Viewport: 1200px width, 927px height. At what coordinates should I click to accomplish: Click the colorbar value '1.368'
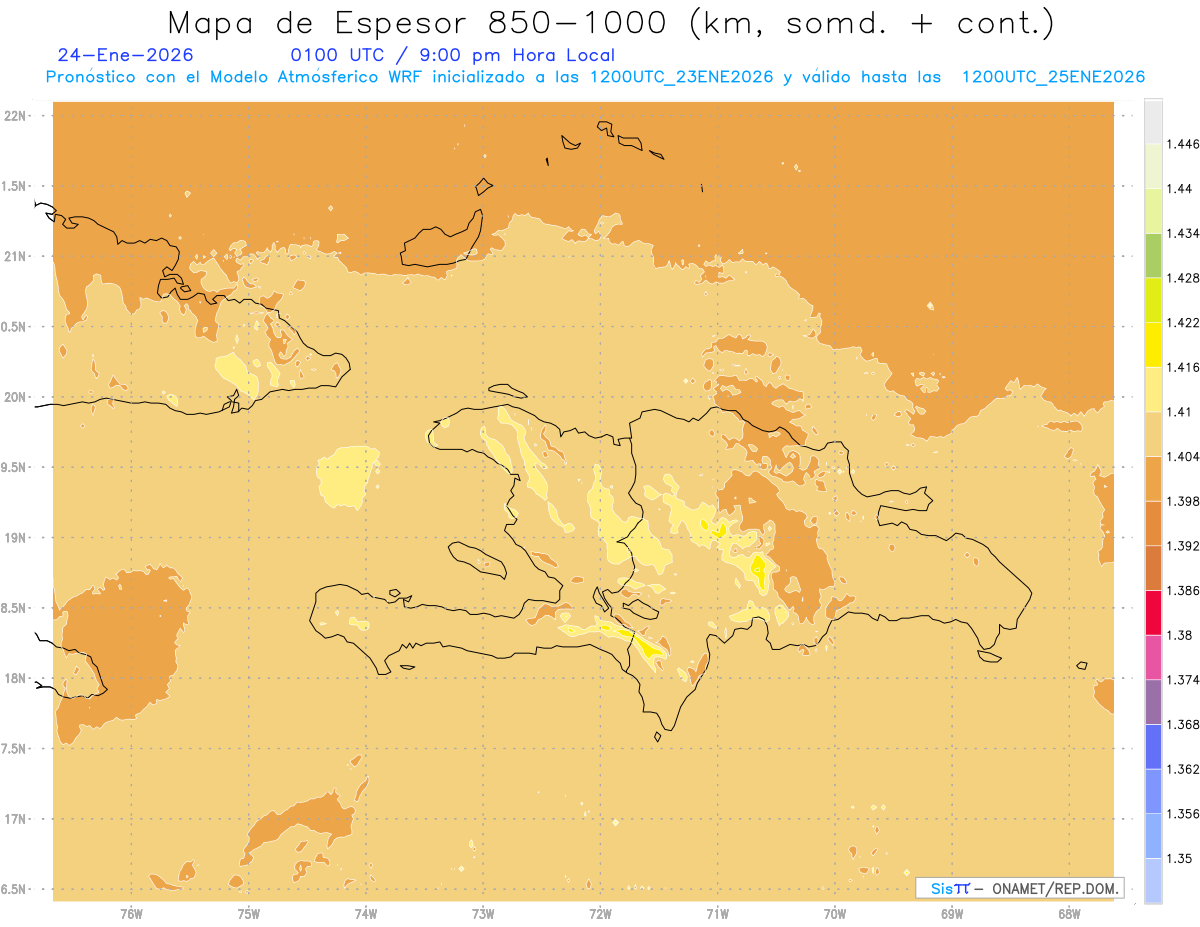pos(1183,724)
